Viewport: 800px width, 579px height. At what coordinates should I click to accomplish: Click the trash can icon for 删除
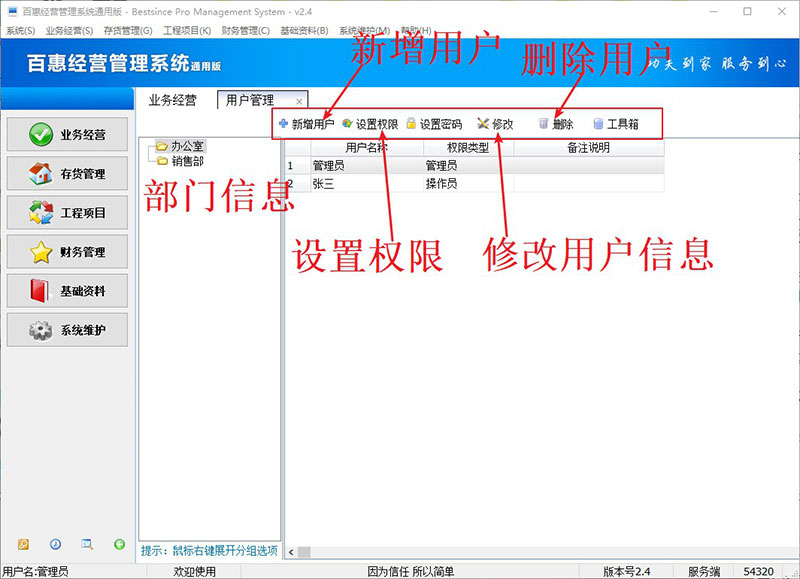pos(544,123)
